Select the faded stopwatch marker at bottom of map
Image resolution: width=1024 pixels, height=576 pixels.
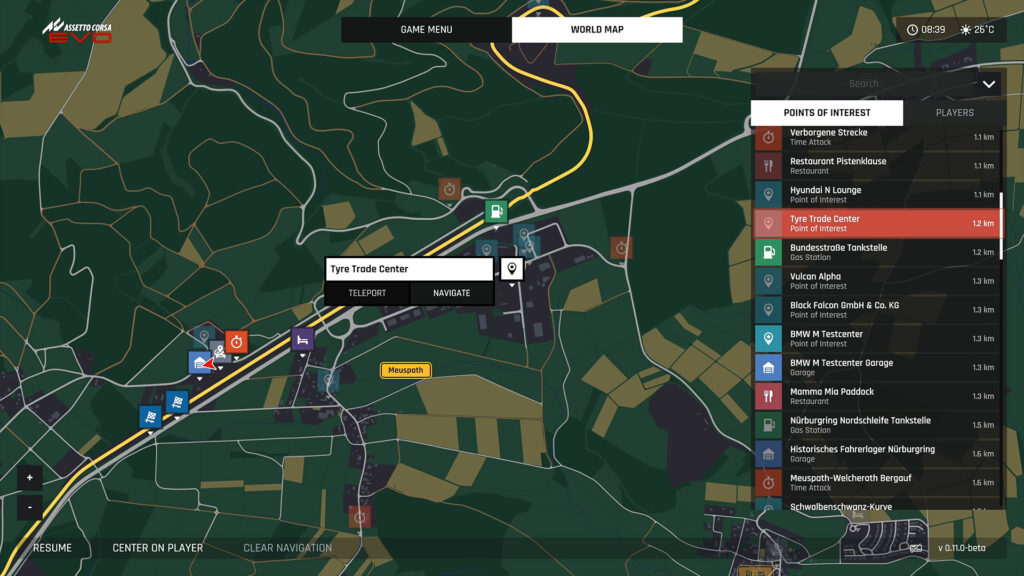pyautogui.click(x=359, y=517)
